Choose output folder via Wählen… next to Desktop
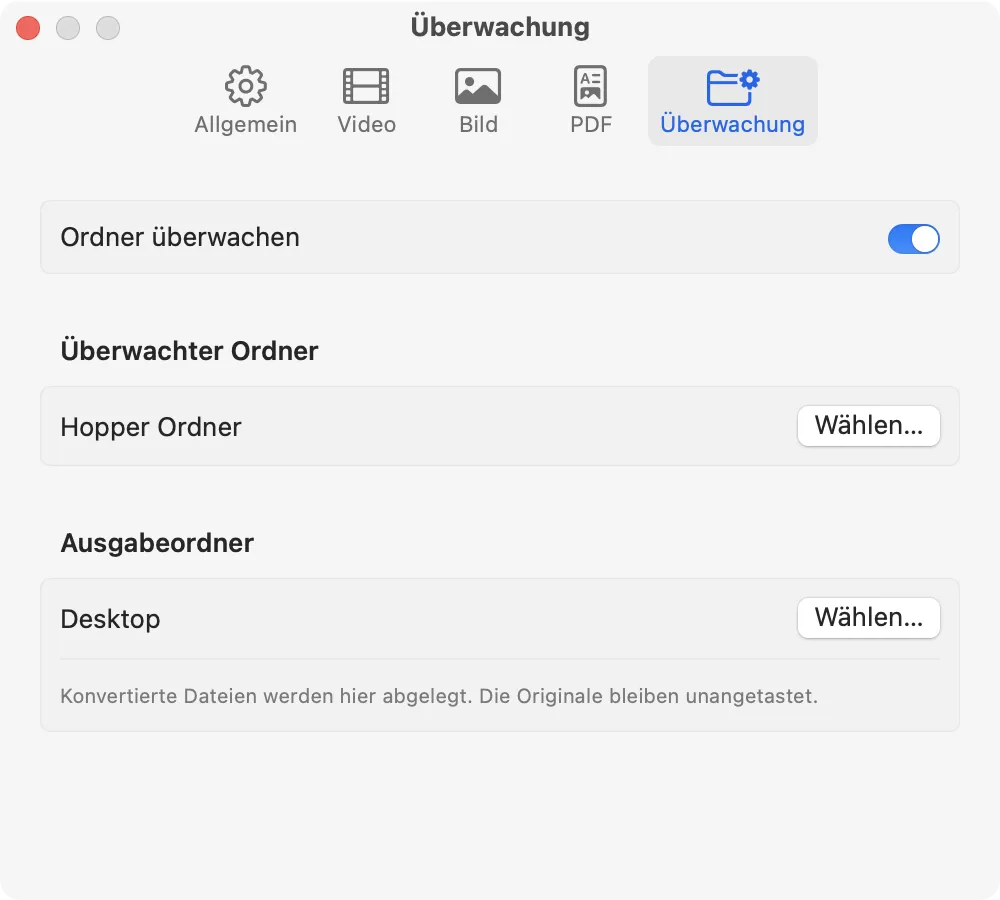 click(x=868, y=618)
